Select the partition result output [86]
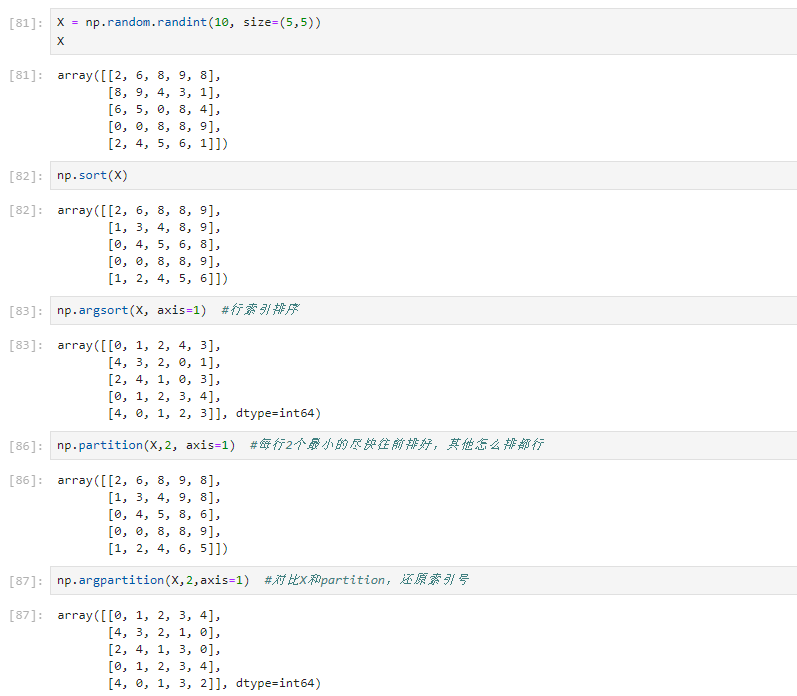Viewport: 797px width, 696px height. 142,515
